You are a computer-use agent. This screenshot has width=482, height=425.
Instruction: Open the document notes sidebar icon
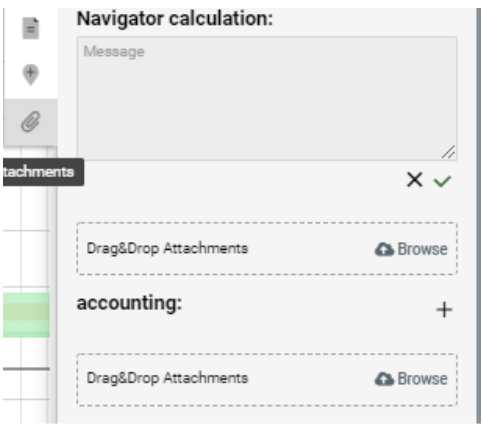[x=31, y=28]
